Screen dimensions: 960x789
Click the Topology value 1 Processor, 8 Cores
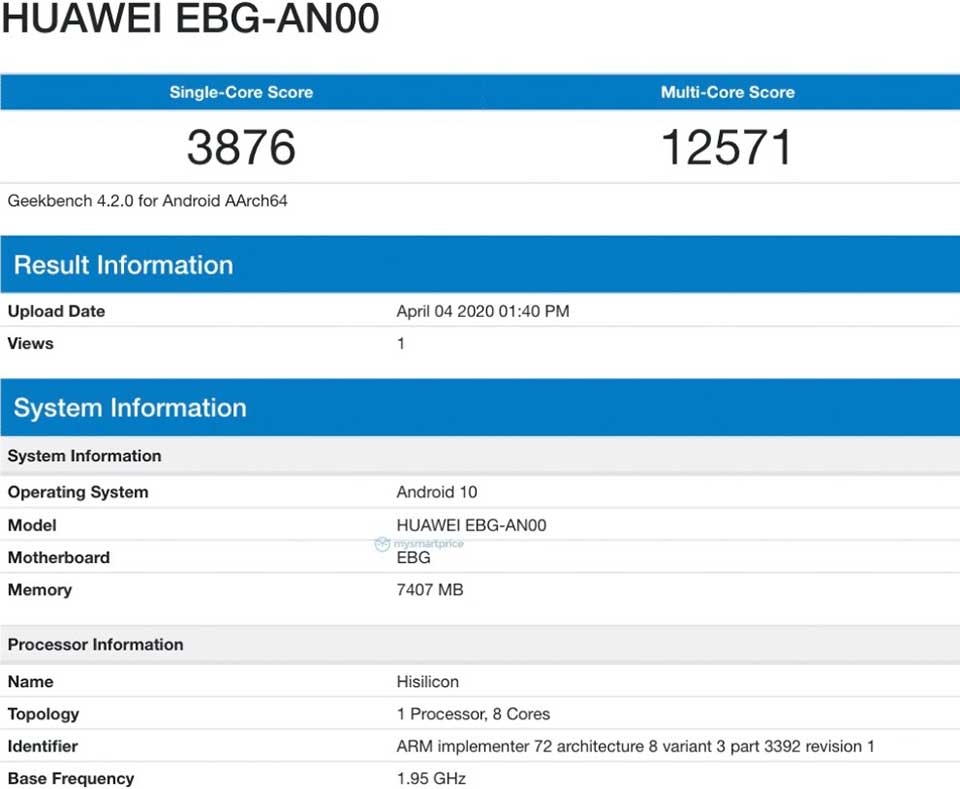(x=473, y=714)
